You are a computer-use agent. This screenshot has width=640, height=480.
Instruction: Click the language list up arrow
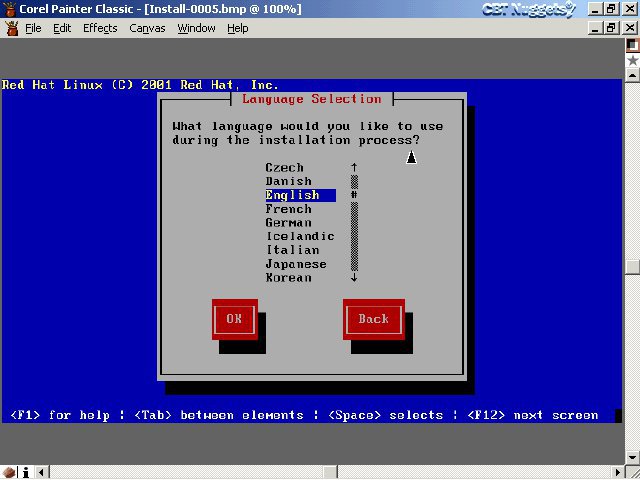point(354,167)
